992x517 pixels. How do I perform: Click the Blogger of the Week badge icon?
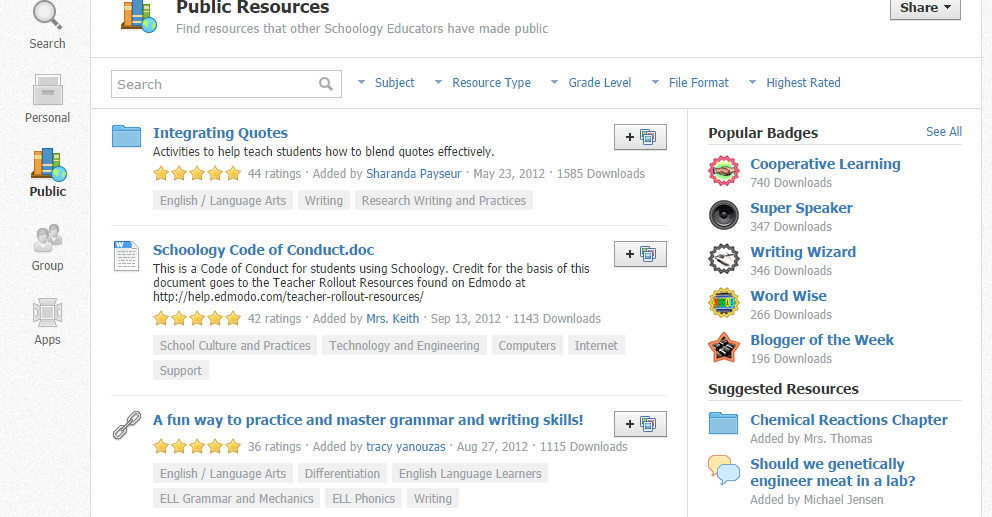(x=724, y=347)
